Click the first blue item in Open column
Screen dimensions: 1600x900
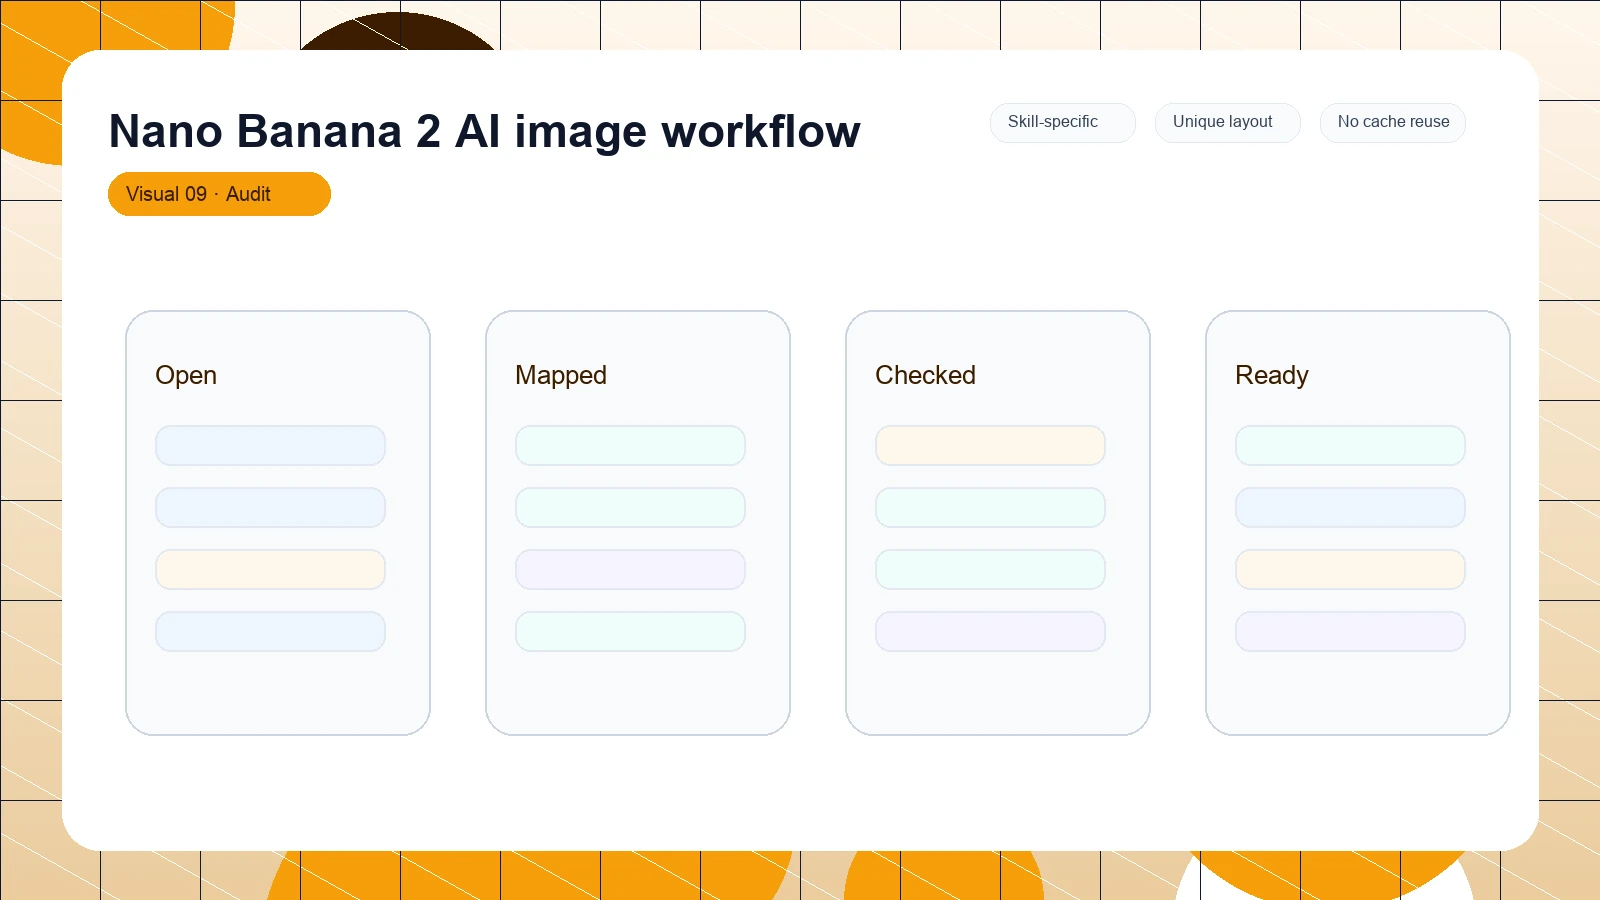[270, 445]
